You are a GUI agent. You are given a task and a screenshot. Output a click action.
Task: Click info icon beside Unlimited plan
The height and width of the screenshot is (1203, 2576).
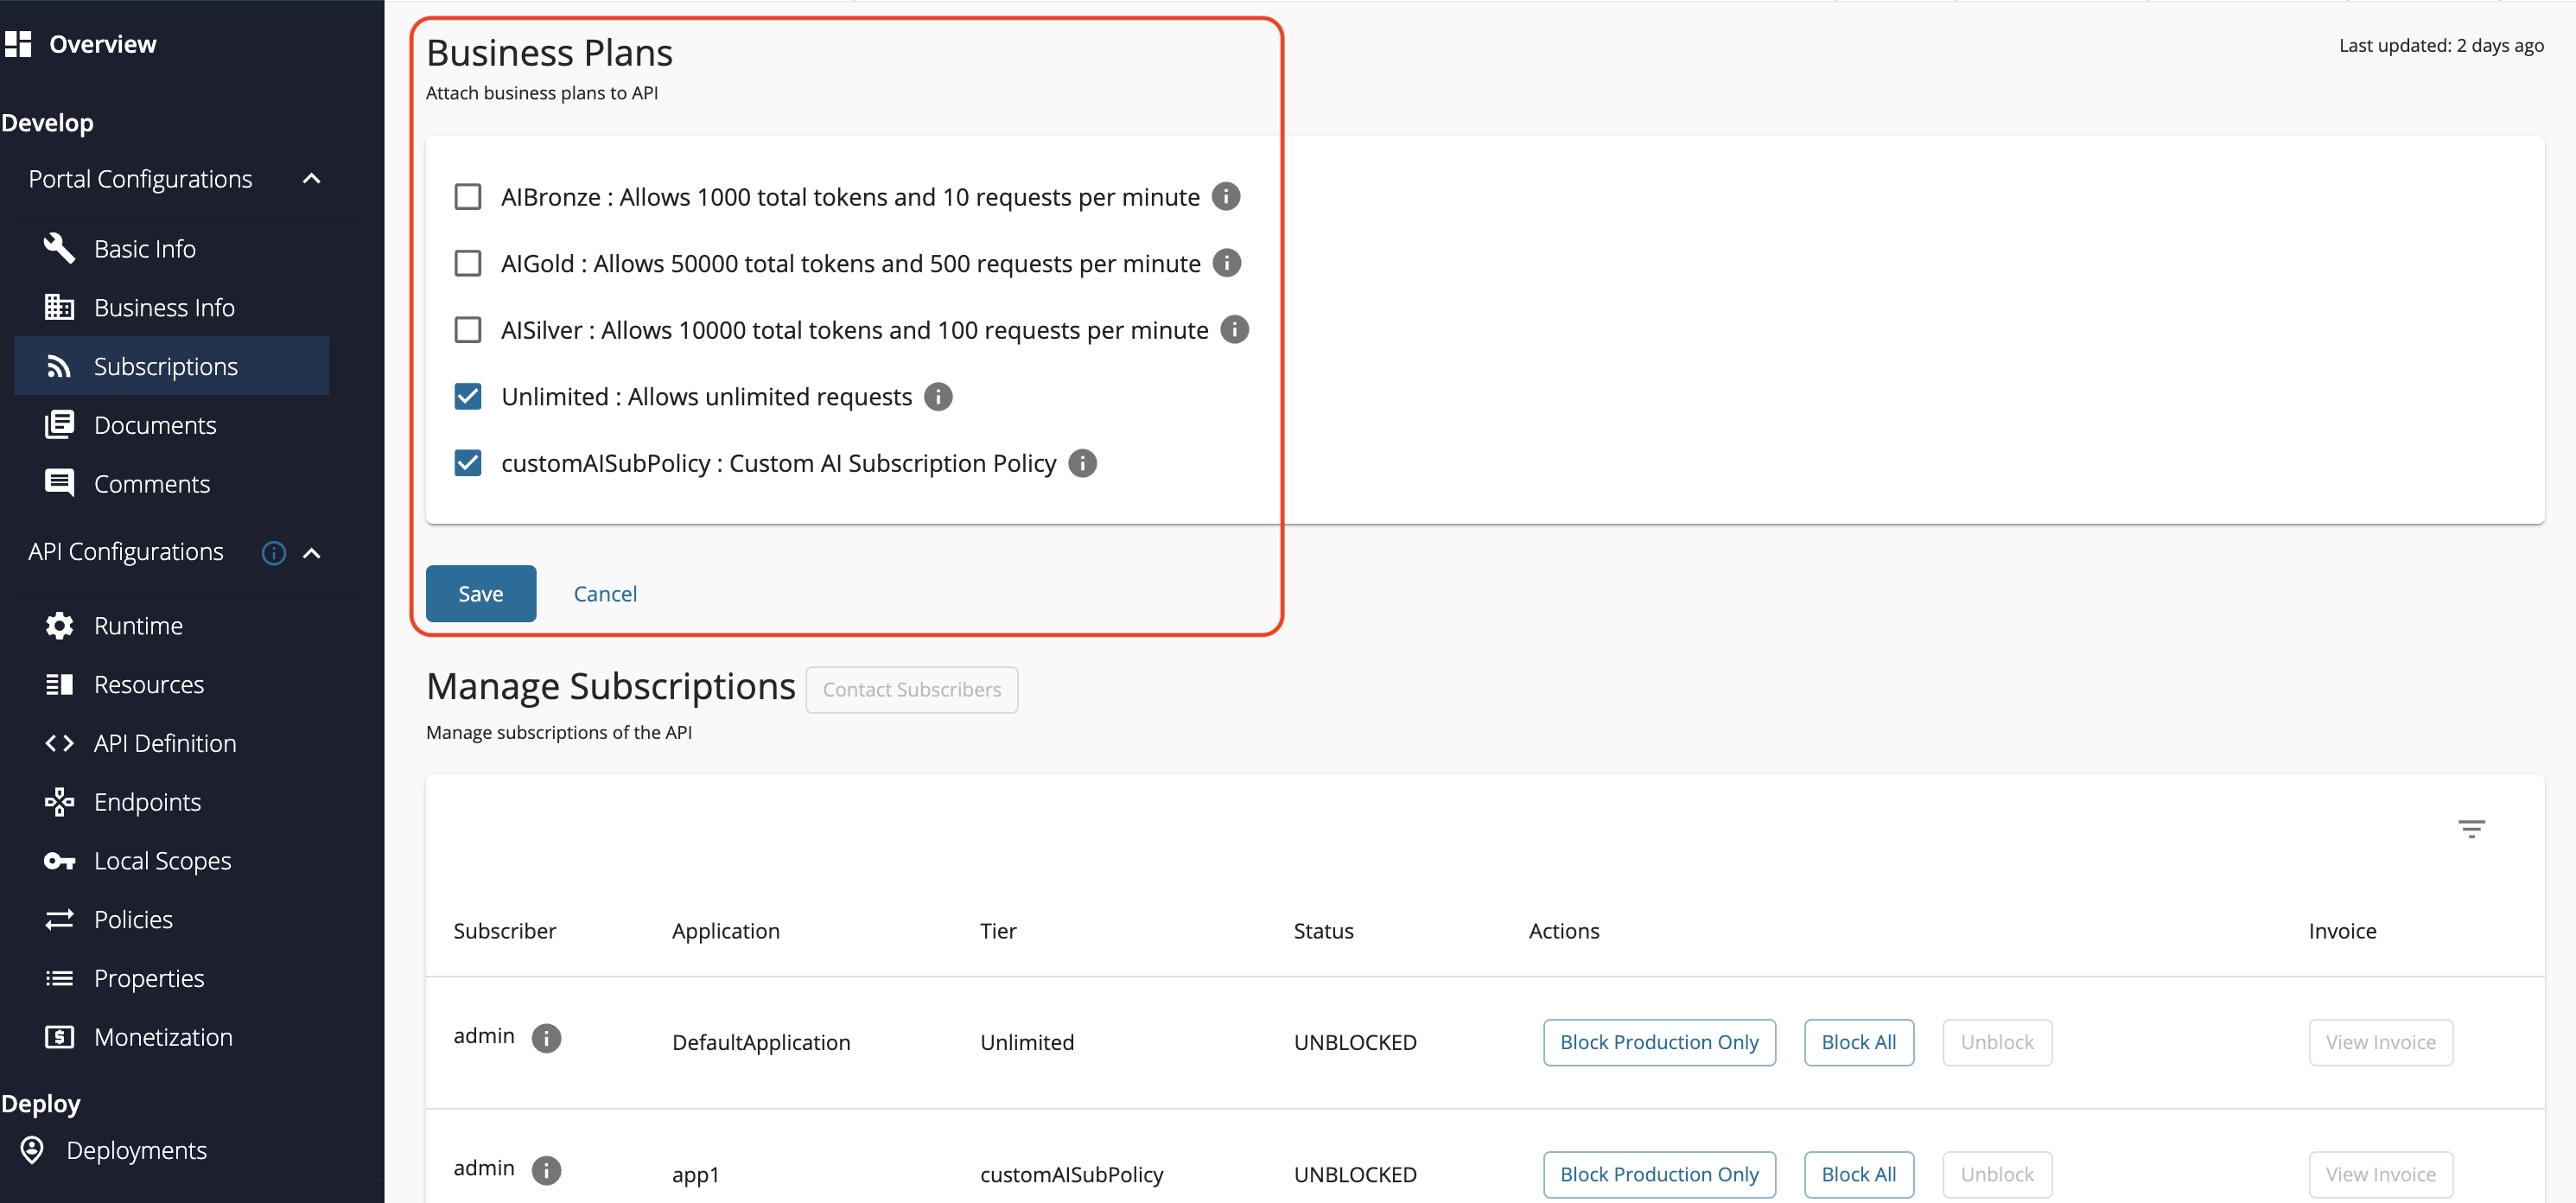[x=937, y=397]
